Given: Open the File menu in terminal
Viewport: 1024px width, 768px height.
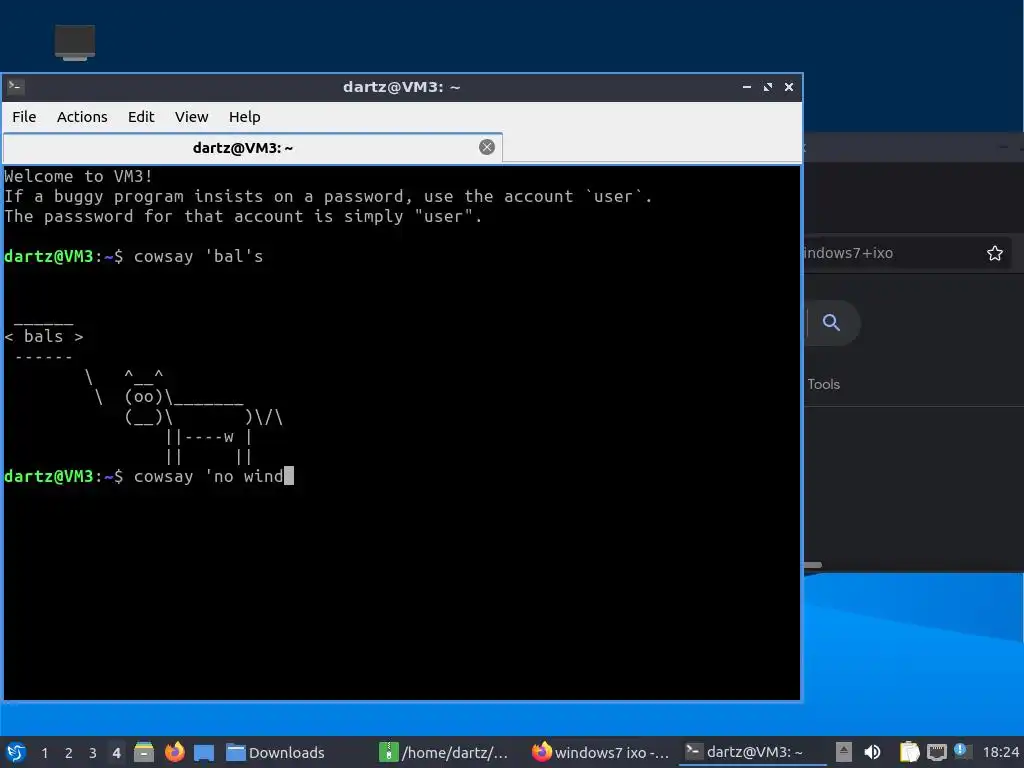Looking at the screenshot, I should pyautogui.click(x=24, y=117).
